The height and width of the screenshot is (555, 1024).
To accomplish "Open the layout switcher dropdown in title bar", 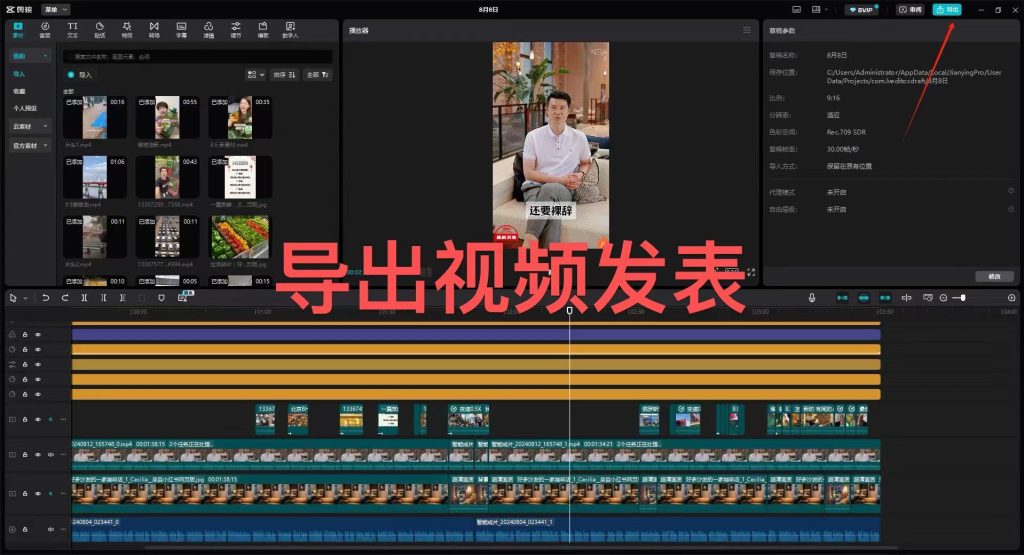I will pyautogui.click(x=819, y=10).
